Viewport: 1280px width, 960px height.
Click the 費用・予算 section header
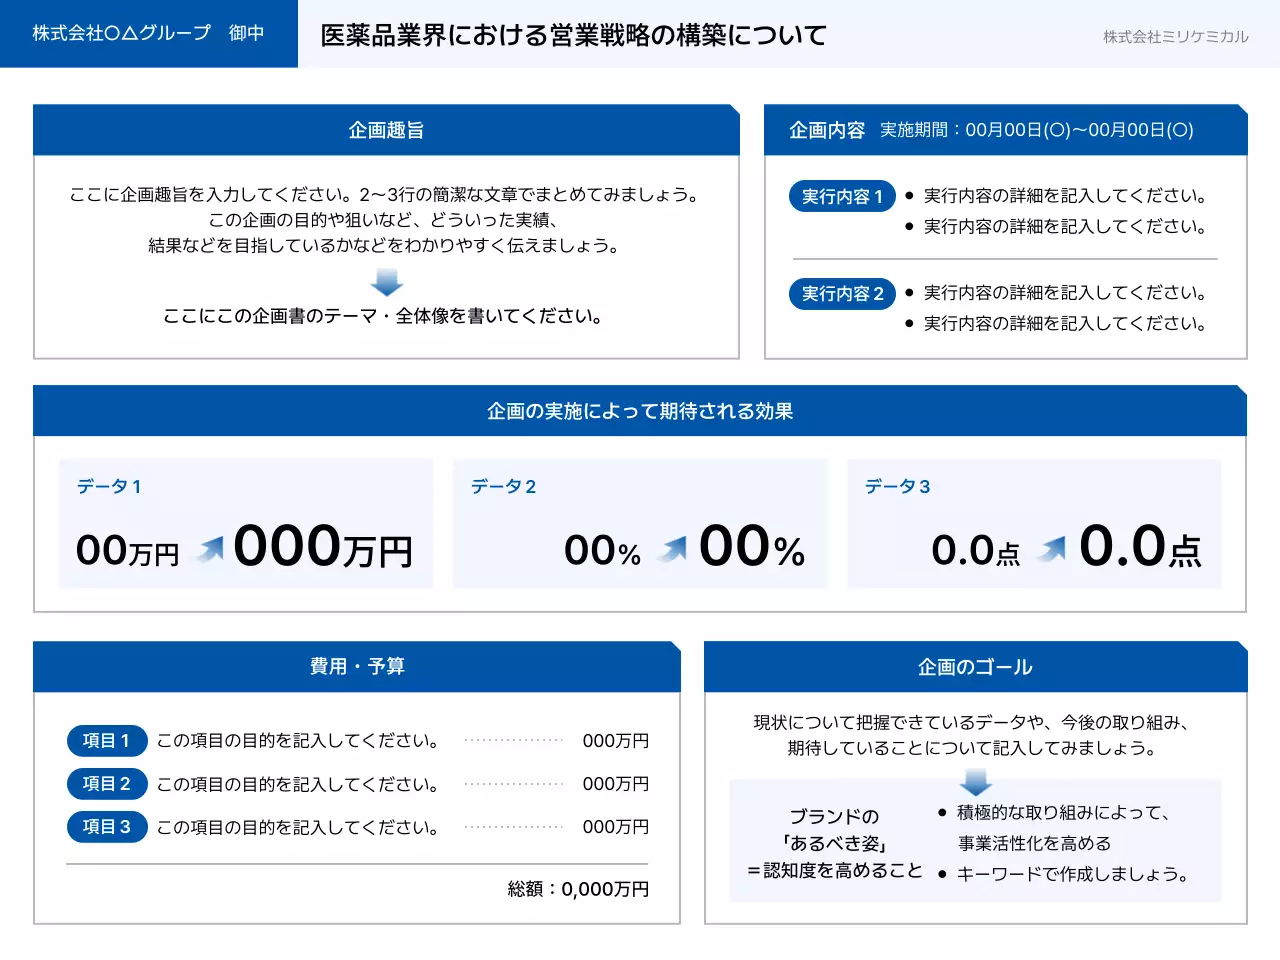pyautogui.click(x=357, y=667)
